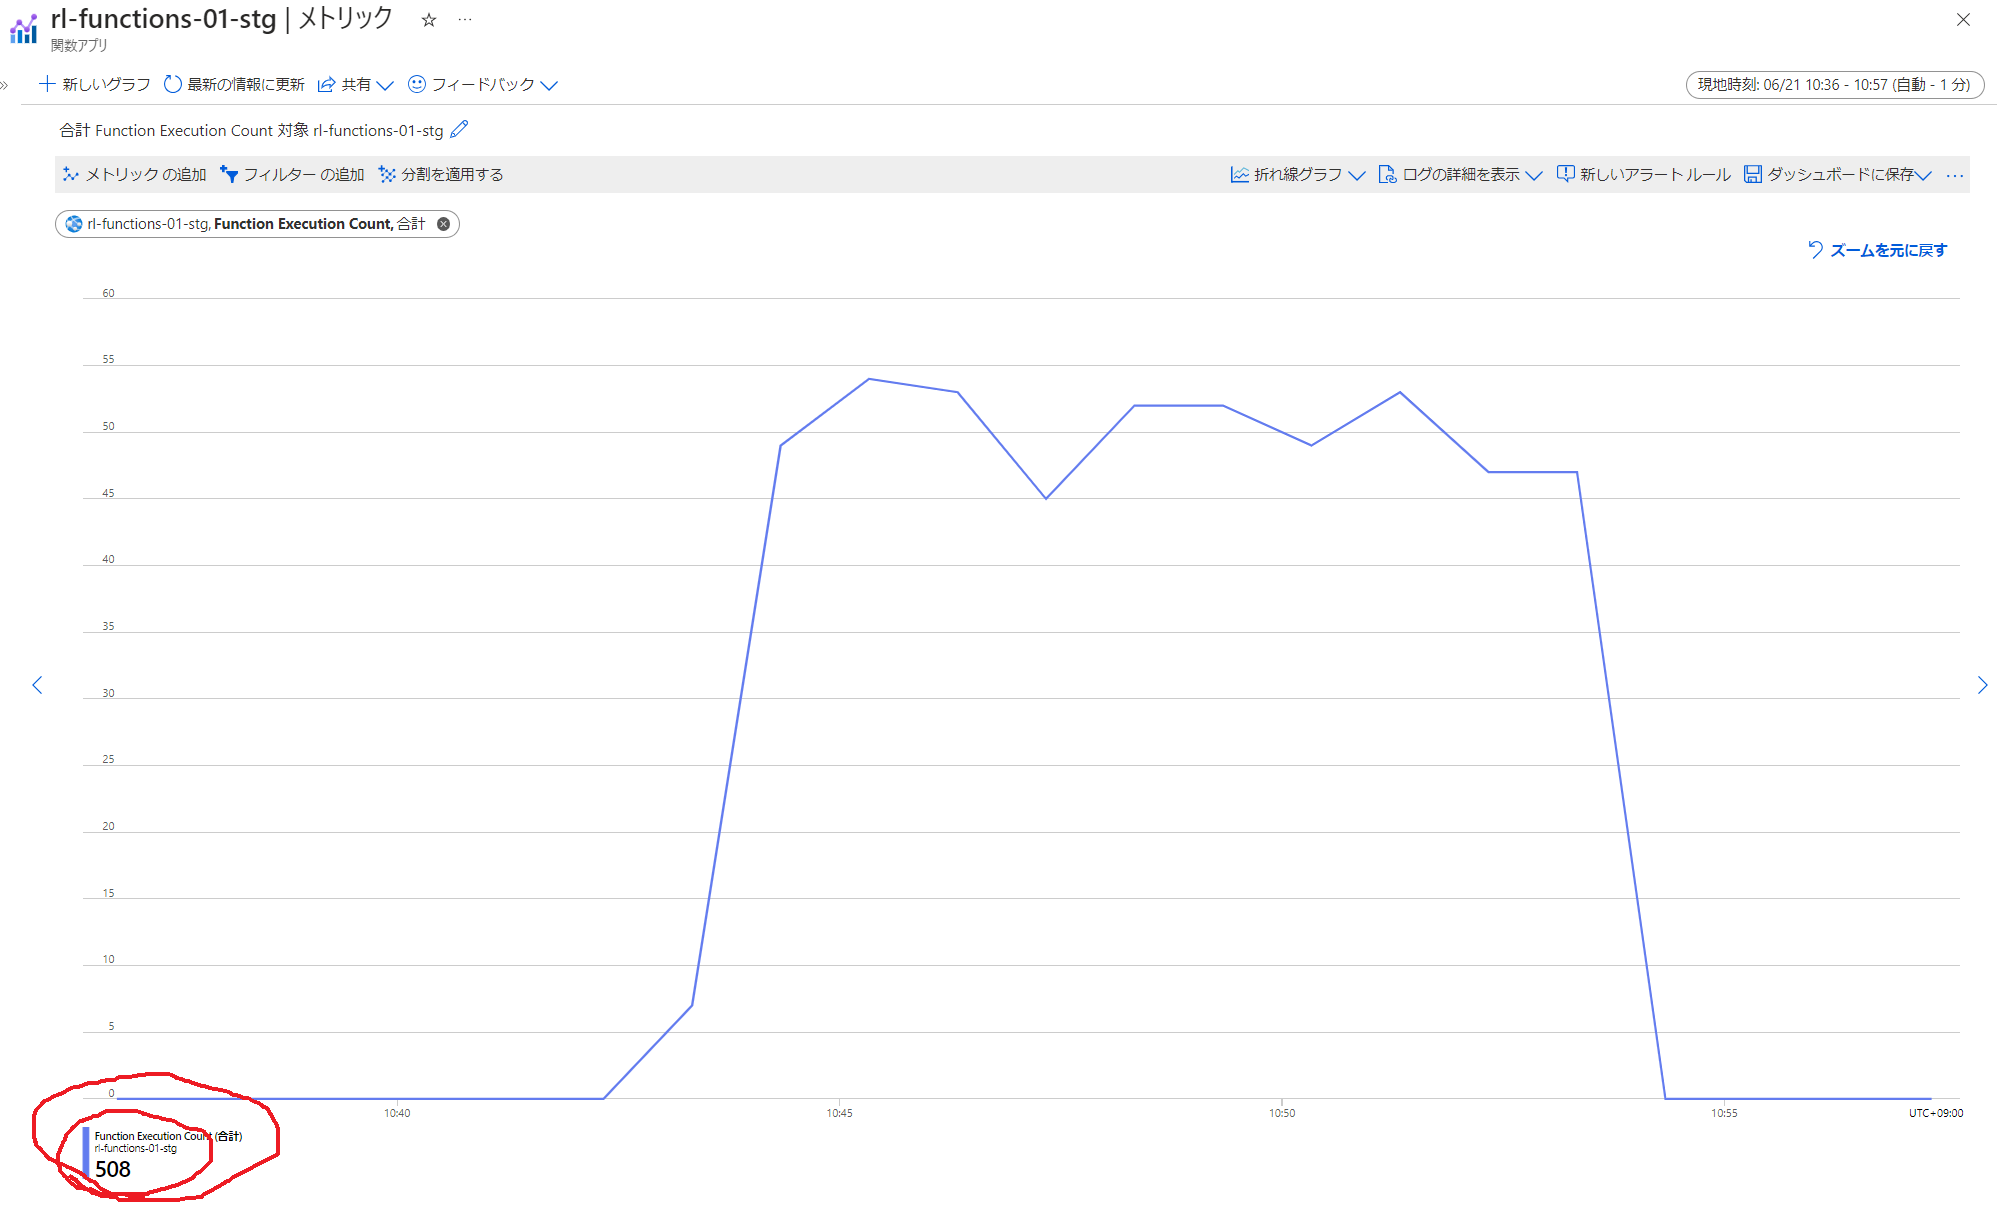Click the star favorite icon
The image size is (1997, 1213).
429,20
